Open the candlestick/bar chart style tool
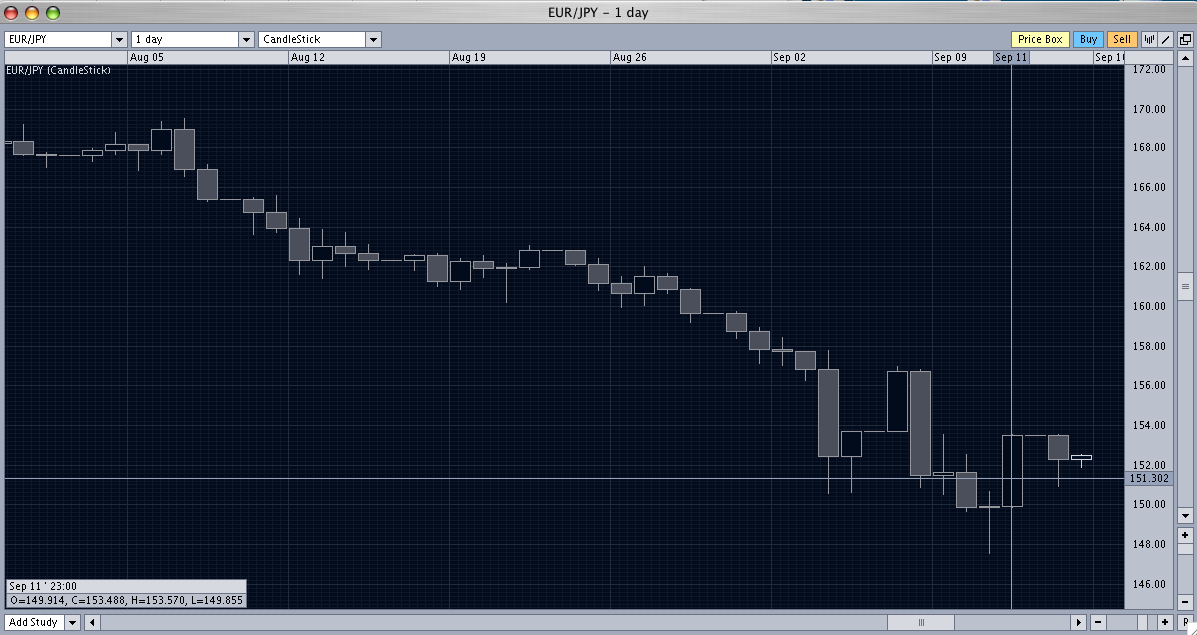Screen dimensions: 1197x635 click(x=1149, y=39)
